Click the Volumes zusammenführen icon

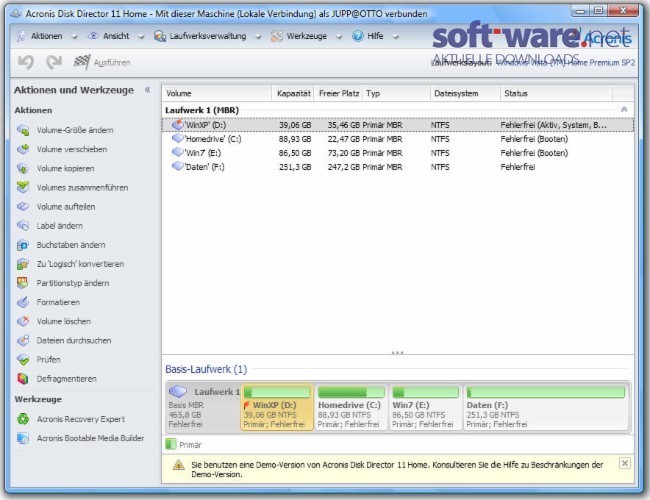pos(23,187)
